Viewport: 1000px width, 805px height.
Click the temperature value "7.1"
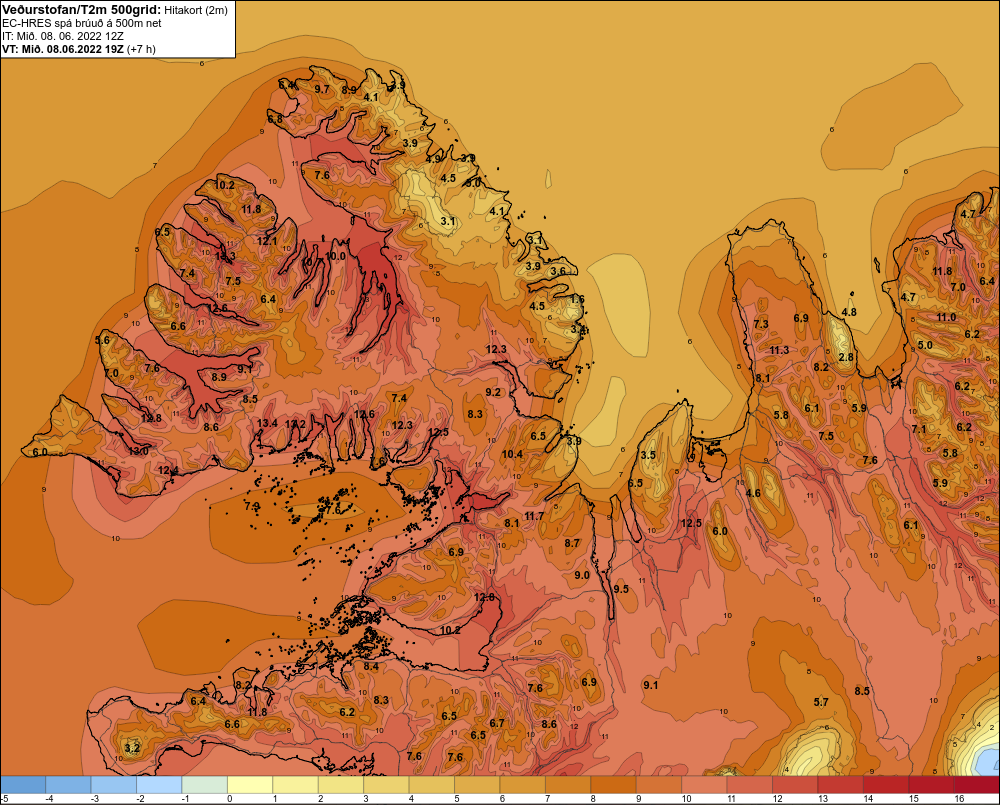[918, 429]
